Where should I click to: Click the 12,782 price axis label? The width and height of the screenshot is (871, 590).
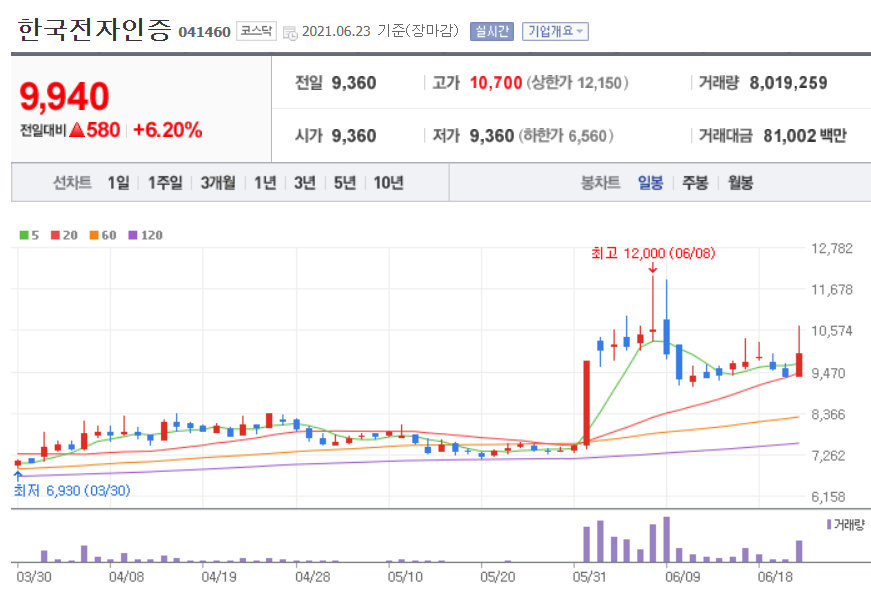pyautogui.click(x=832, y=248)
